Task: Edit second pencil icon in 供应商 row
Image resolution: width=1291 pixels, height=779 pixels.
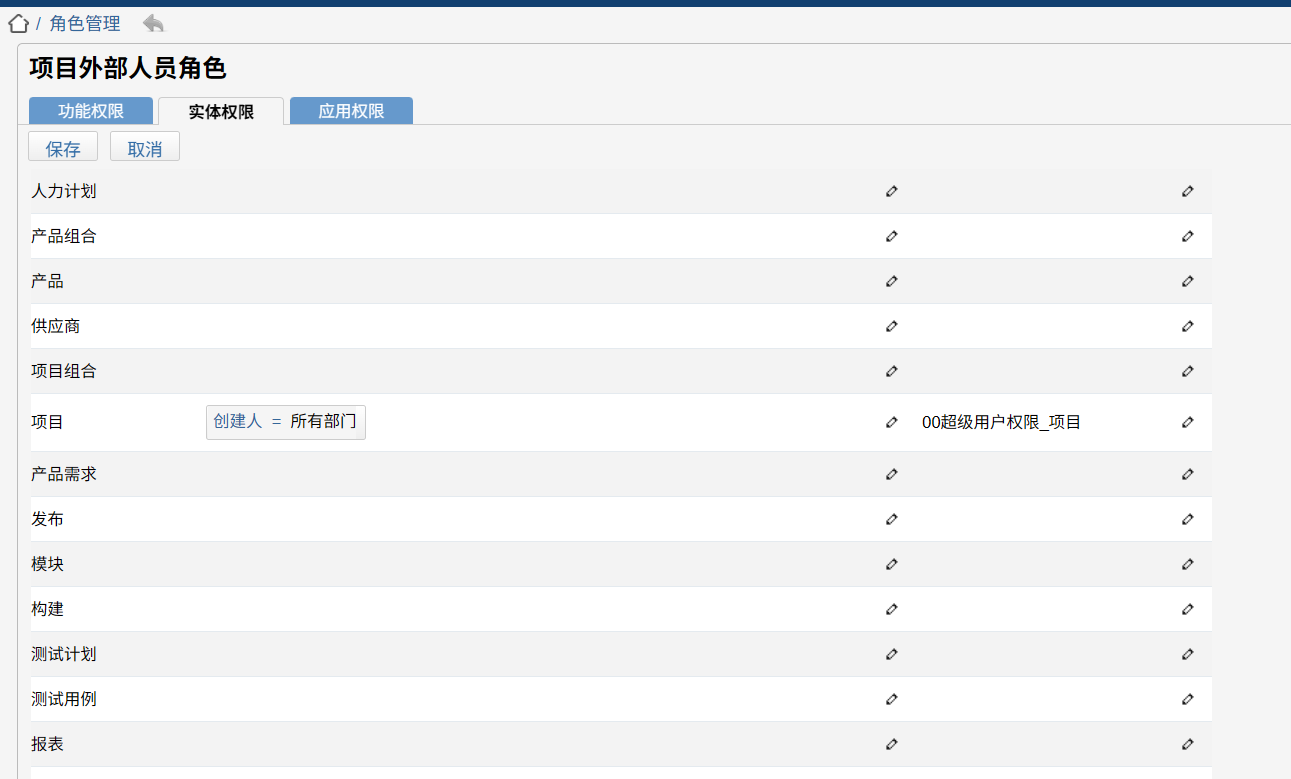Action: click(x=1188, y=326)
